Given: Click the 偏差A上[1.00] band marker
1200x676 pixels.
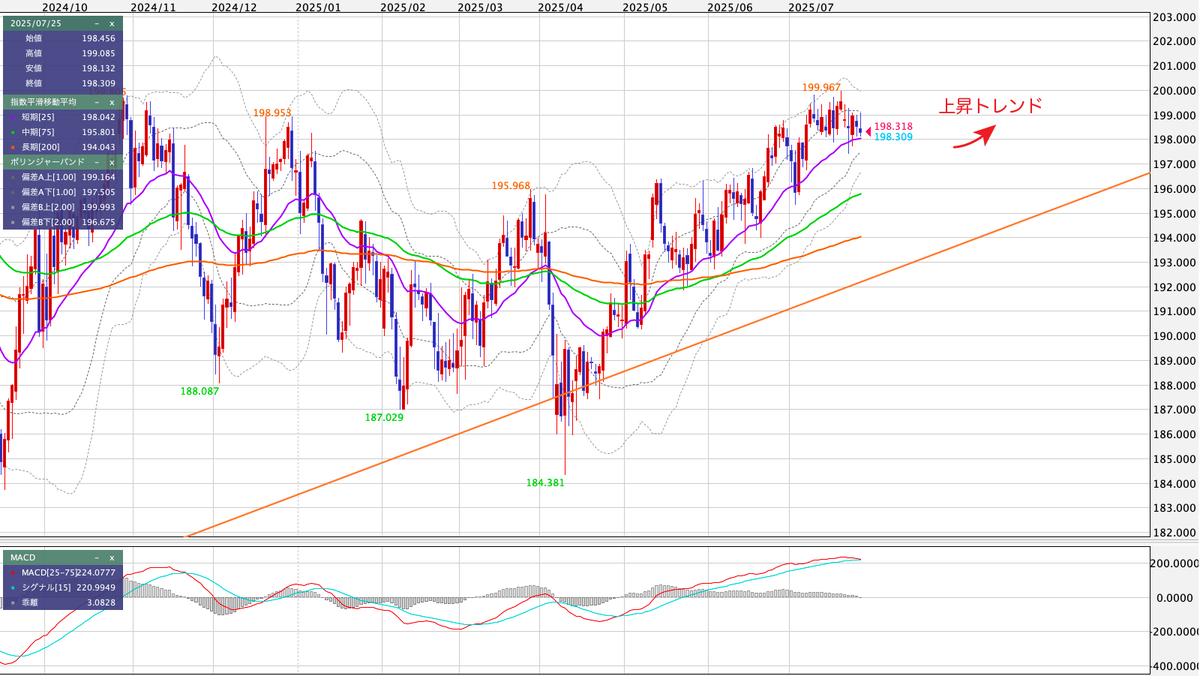Looking at the screenshot, I should (x=12, y=177).
